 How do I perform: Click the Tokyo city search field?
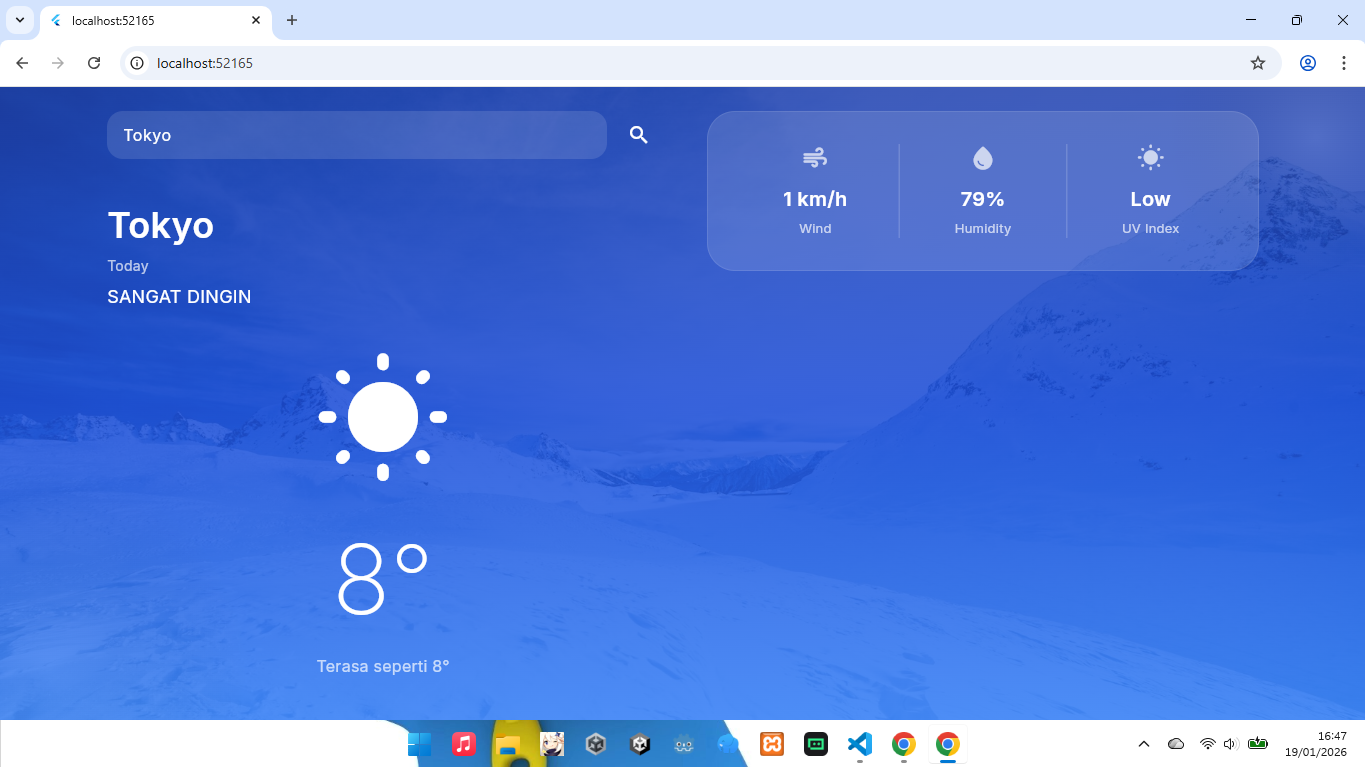(x=356, y=135)
